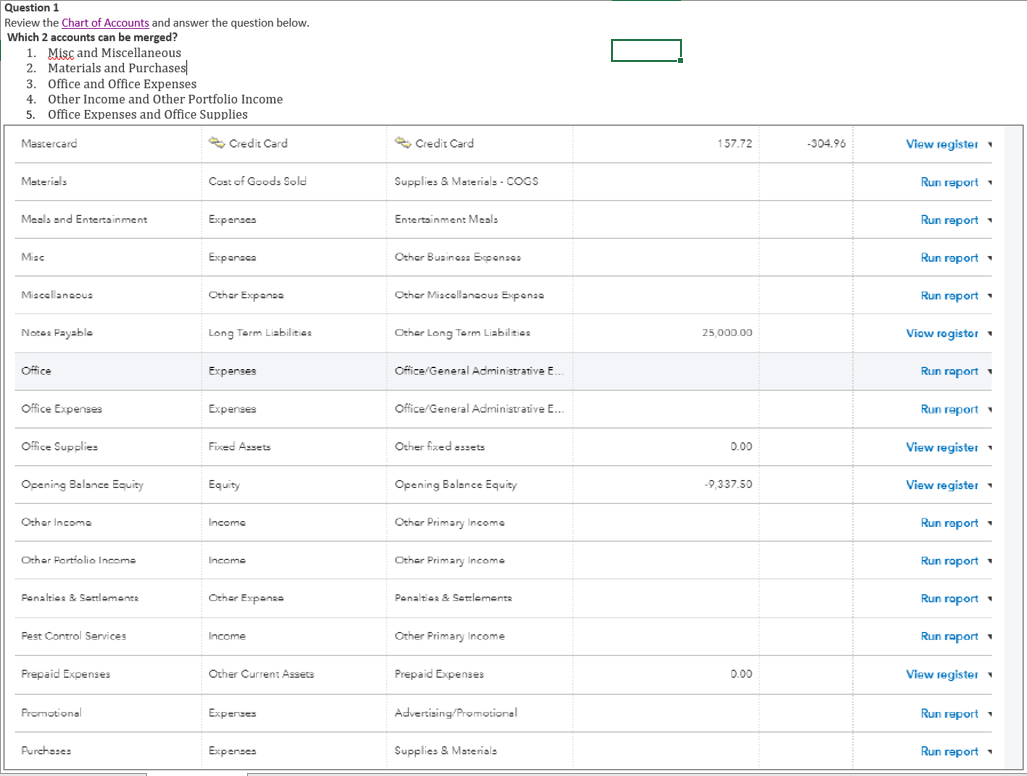The height and width of the screenshot is (776, 1027).
Task: Expand dropdown for Opening Balance Equity register
Action: [990, 485]
